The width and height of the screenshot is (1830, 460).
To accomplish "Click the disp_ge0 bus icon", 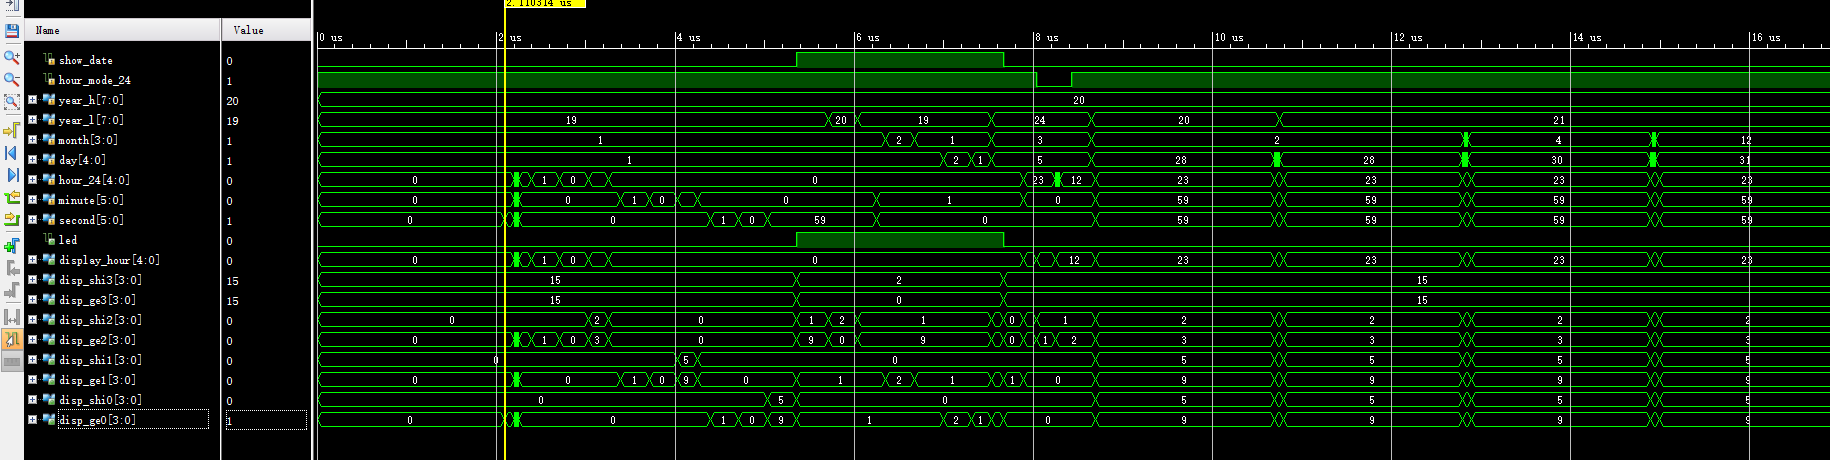I will pyautogui.click(x=49, y=420).
